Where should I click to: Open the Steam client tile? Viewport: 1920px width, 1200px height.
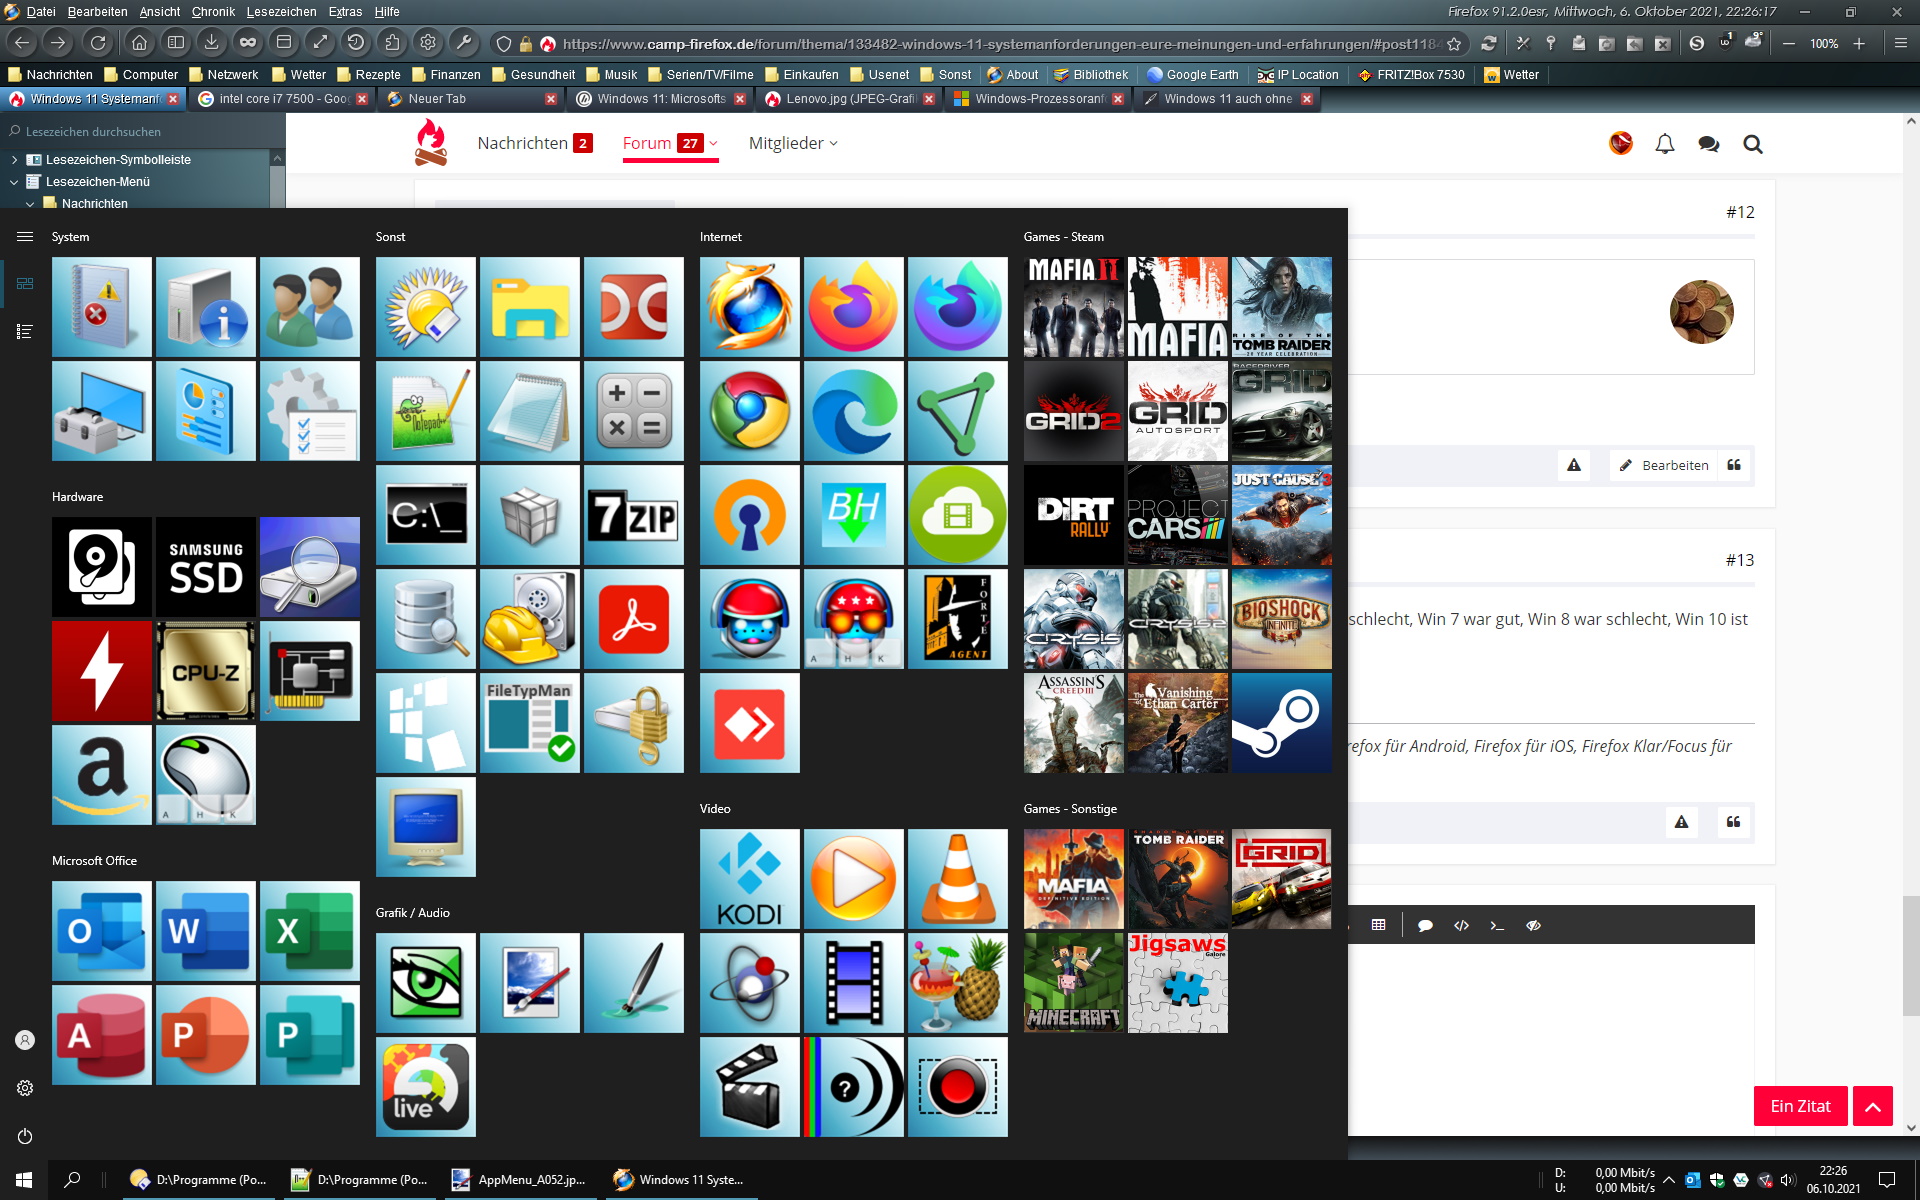pyautogui.click(x=1281, y=723)
